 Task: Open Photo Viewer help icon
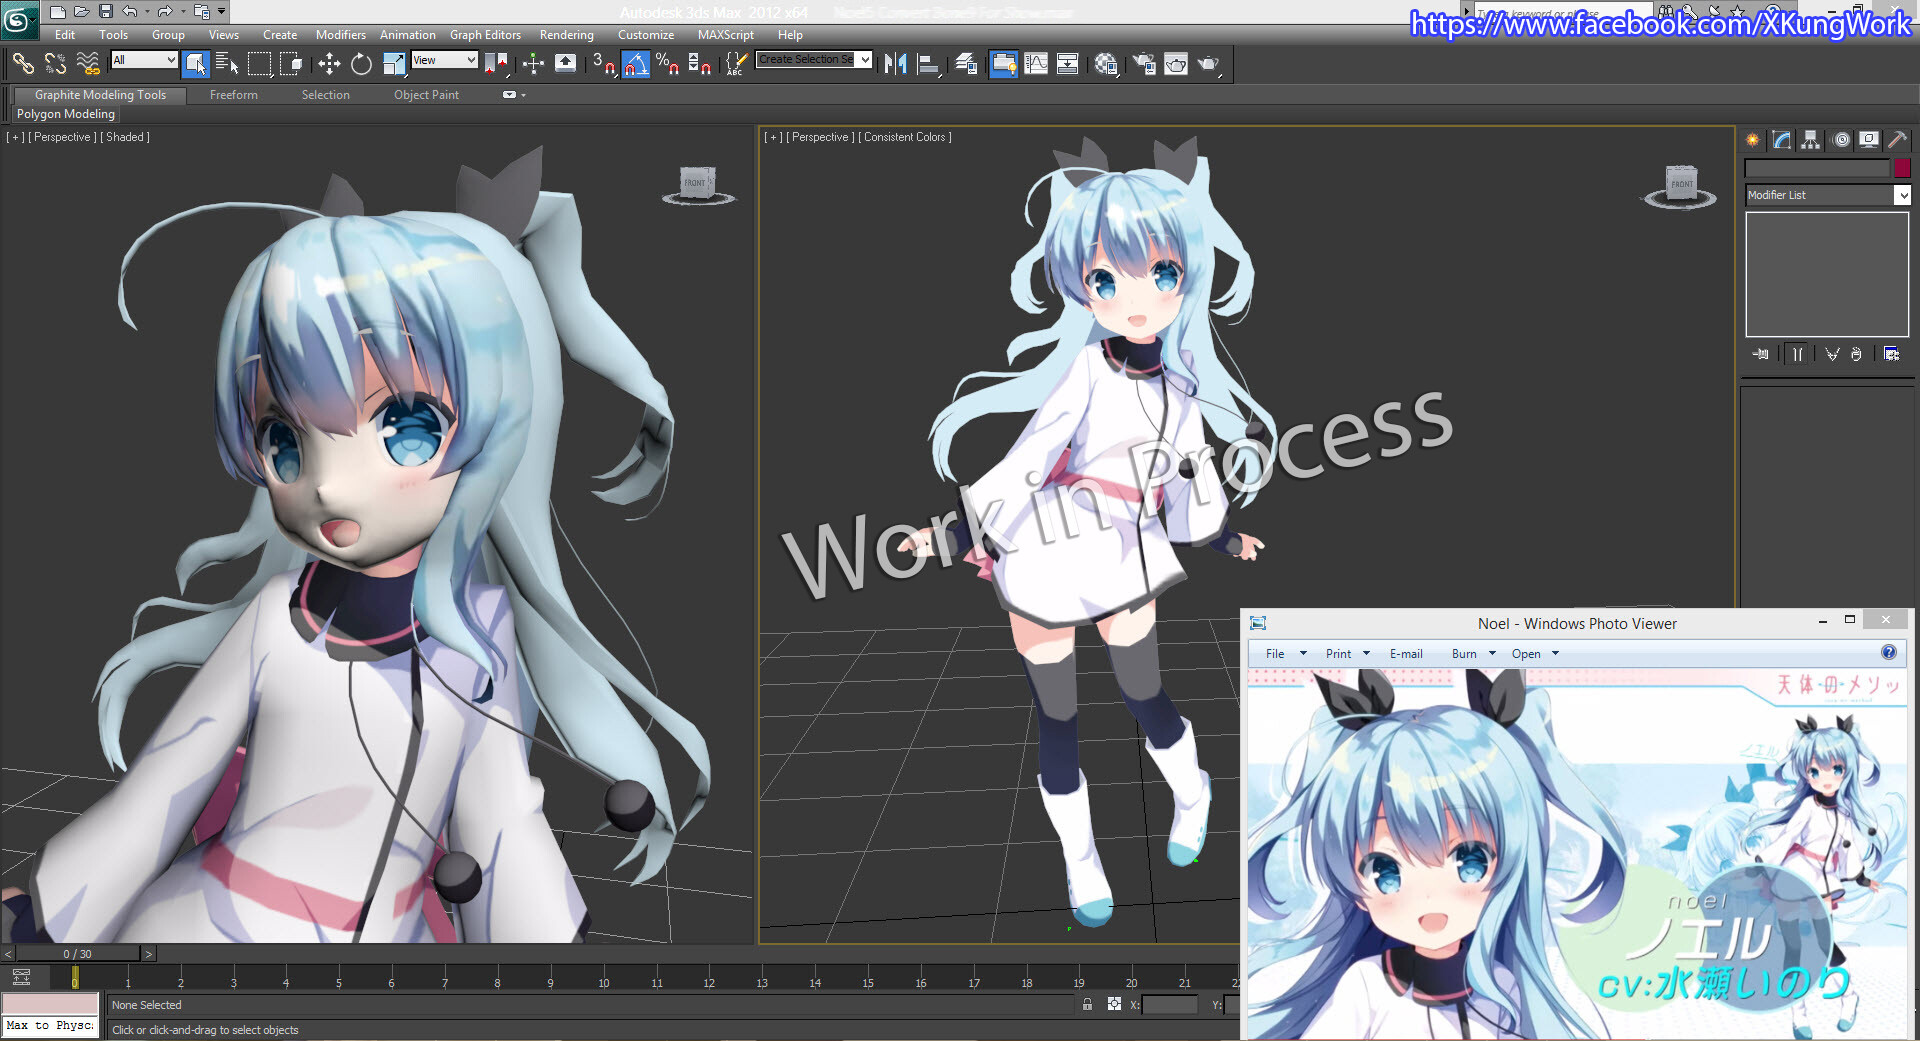[1889, 652]
